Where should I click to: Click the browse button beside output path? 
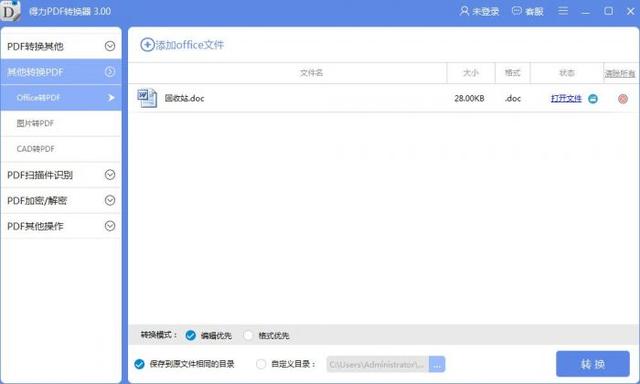click(x=437, y=364)
